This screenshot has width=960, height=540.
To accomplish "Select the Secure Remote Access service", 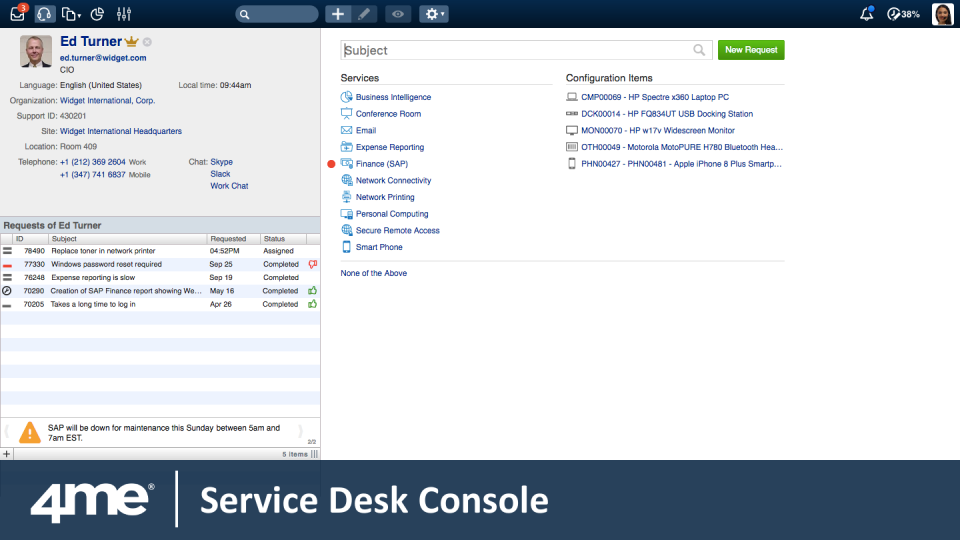I will click(x=397, y=230).
